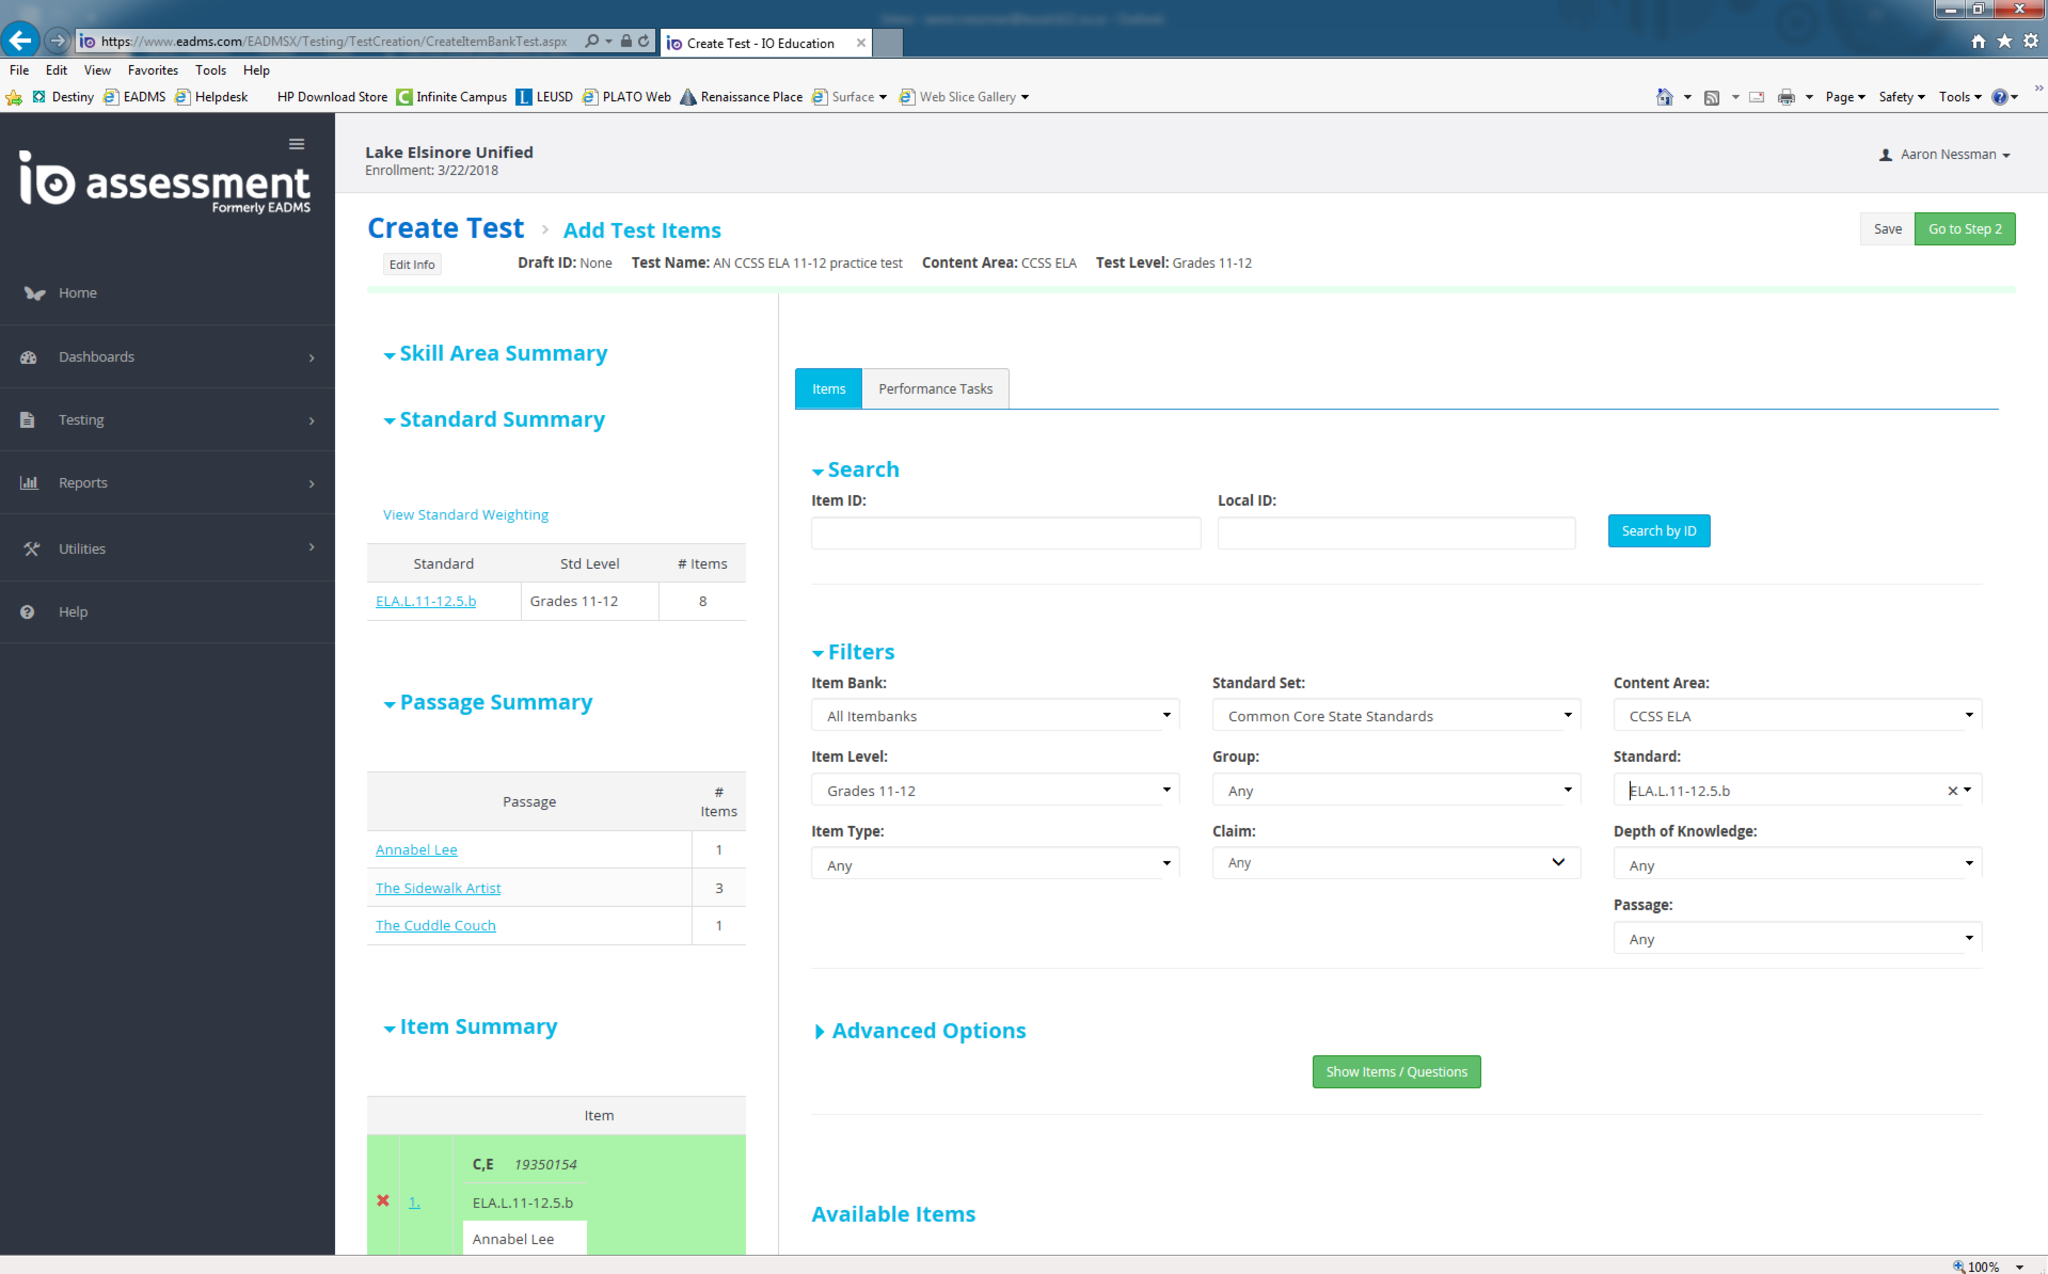This screenshot has width=2048, height=1274.
Task: Open the Depth of Knowledge dropdown
Action: point(1796,865)
